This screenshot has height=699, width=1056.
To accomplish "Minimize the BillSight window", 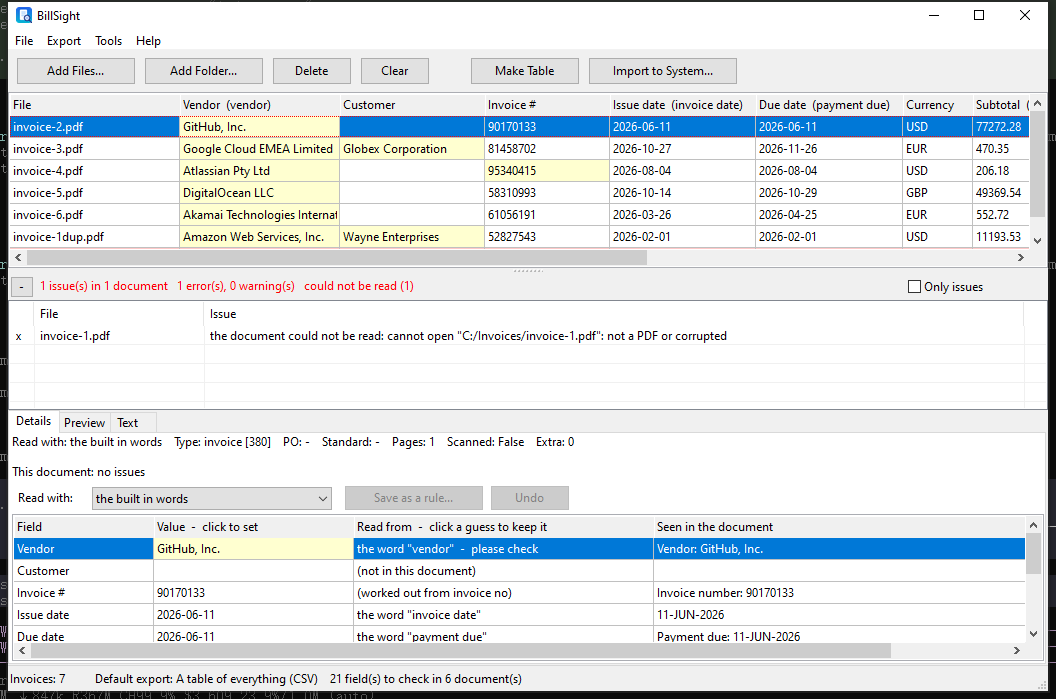I will (934, 15).
